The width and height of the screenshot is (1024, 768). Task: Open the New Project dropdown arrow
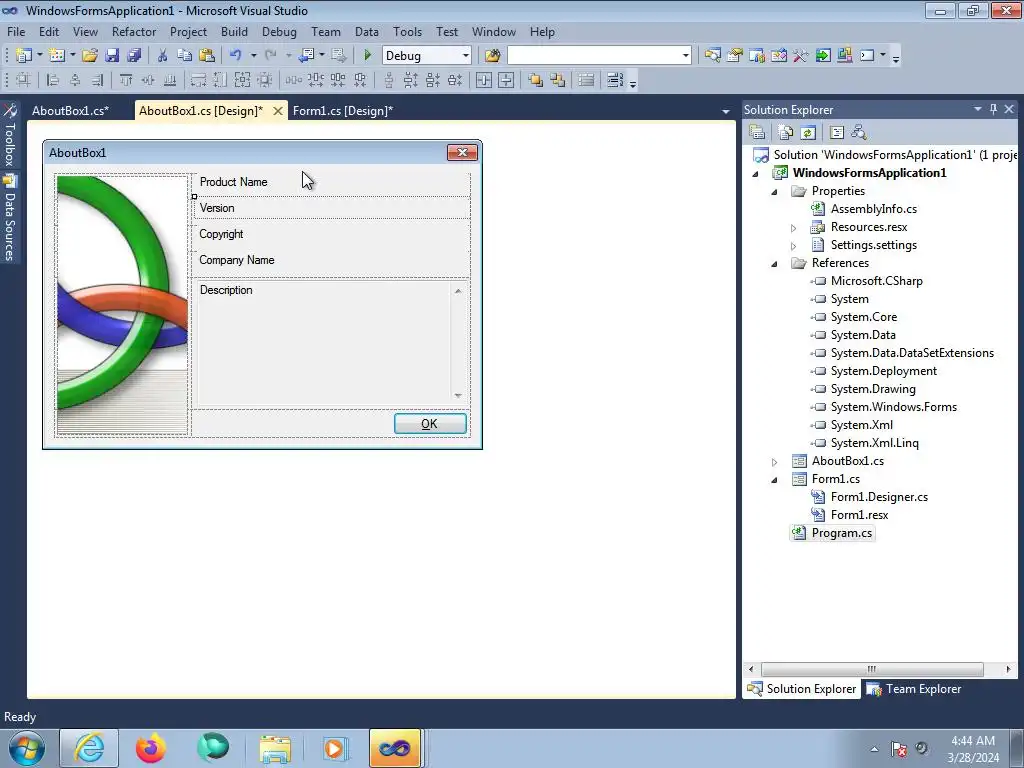(x=39, y=56)
